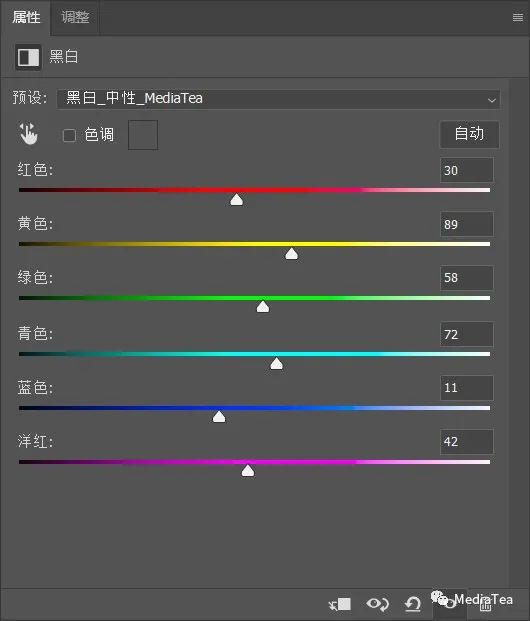
Task: Click the 黑白 panel title text
Action: (x=64, y=57)
